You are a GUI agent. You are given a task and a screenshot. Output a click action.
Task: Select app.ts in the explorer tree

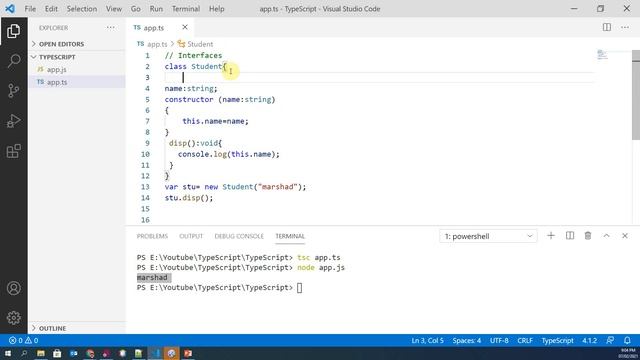[57, 82]
